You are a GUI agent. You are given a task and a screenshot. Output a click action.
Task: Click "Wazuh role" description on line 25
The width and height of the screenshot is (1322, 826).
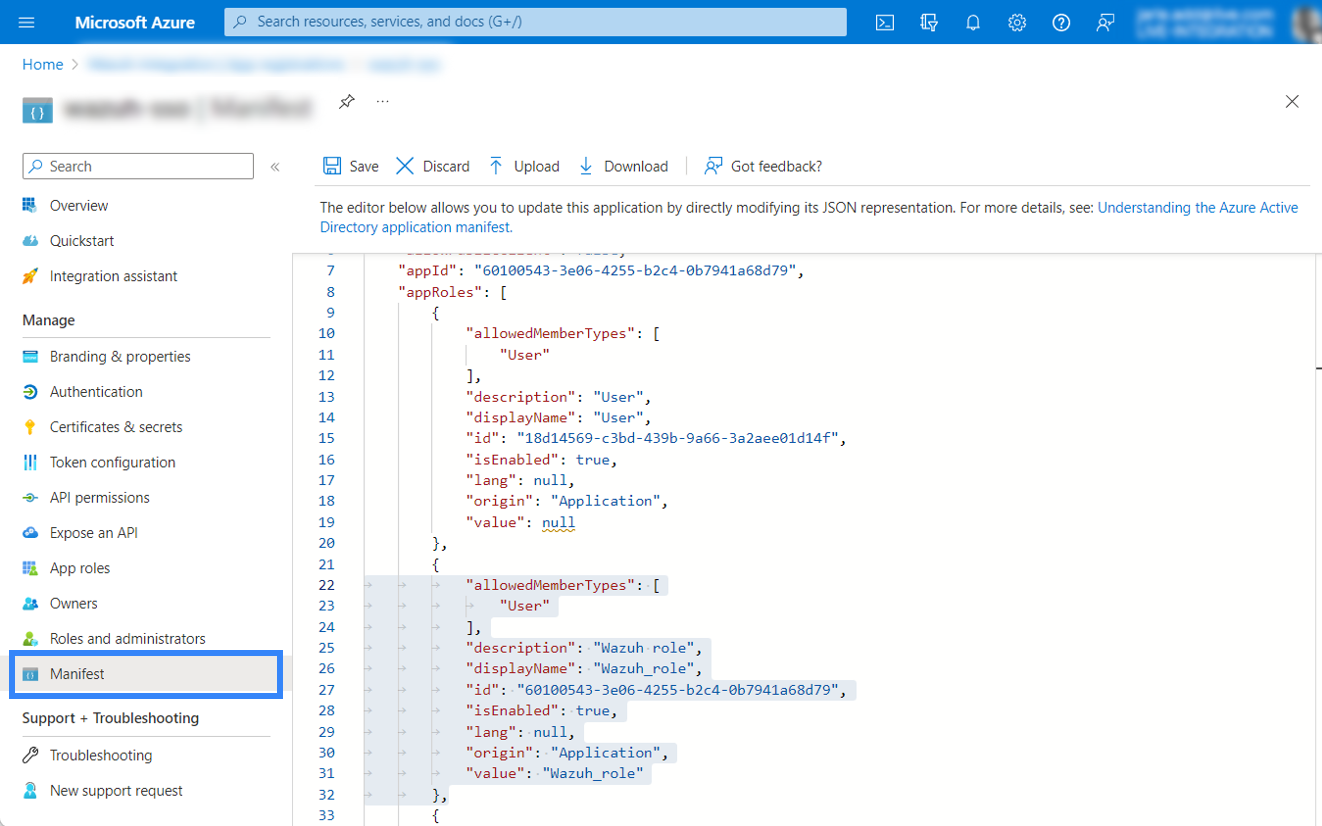646,648
